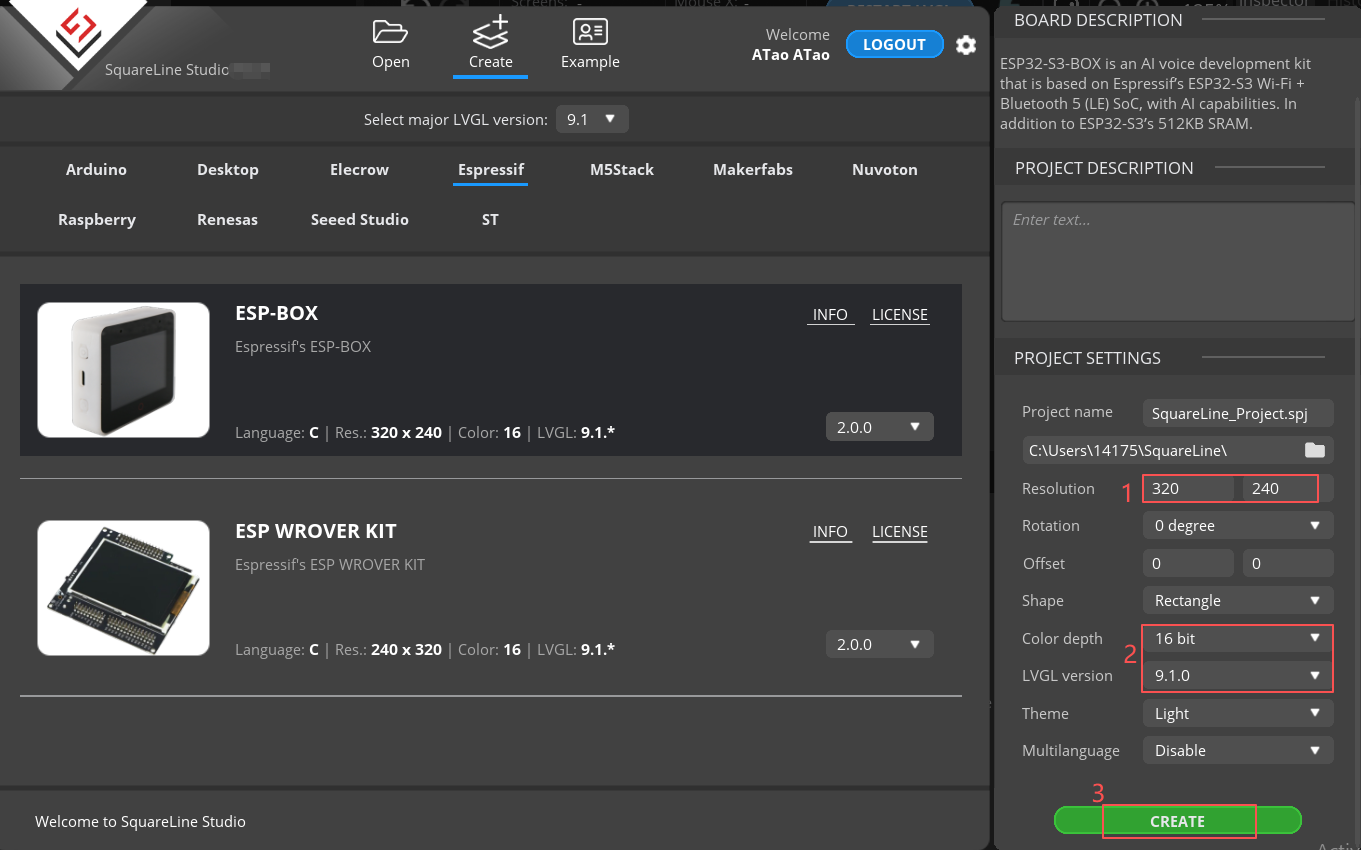The image size is (1361, 850).
Task: Select the ESP WROVER KIT board thumbnail
Action: point(123,588)
